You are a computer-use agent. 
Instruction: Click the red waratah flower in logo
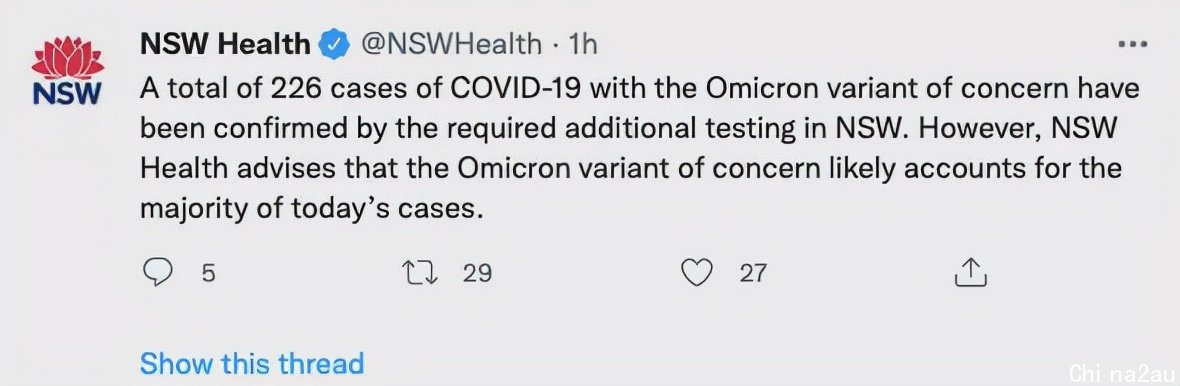[67, 58]
